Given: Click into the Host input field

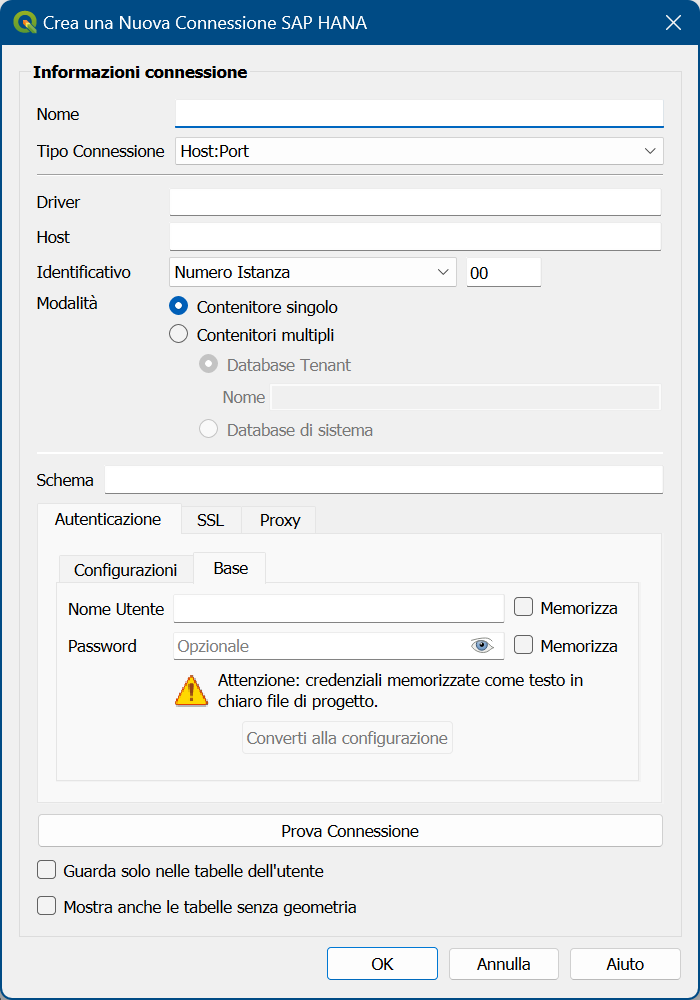Looking at the screenshot, I should (x=415, y=237).
